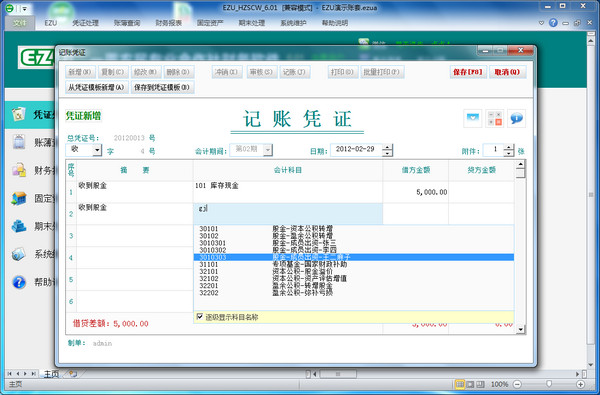Open the 帮助说明 ribbon tab
600x395 pixels.
click(335, 23)
